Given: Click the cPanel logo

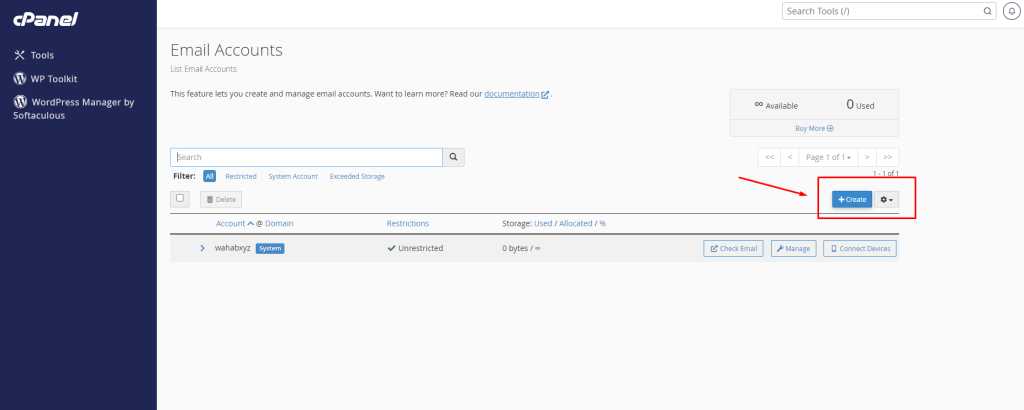Looking at the screenshot, I should coord(45,19).
